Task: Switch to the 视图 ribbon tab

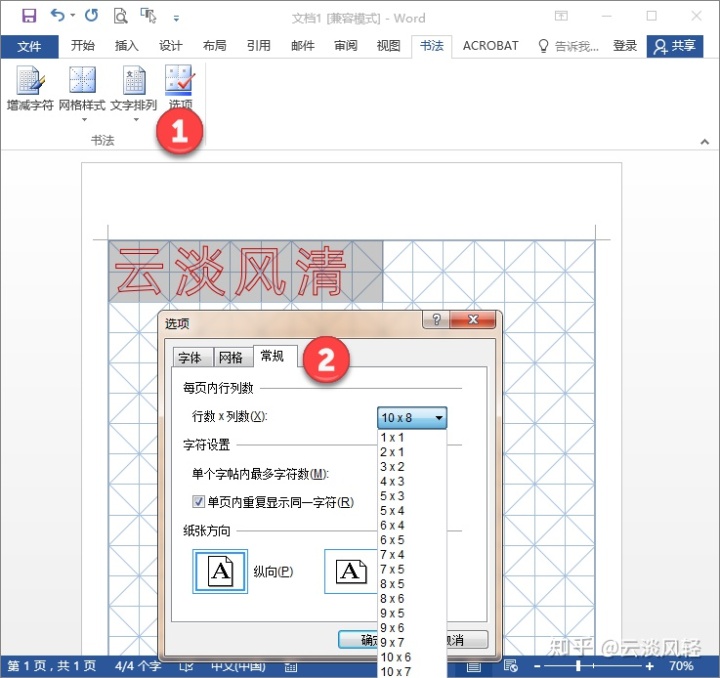Action: [388, 46]
